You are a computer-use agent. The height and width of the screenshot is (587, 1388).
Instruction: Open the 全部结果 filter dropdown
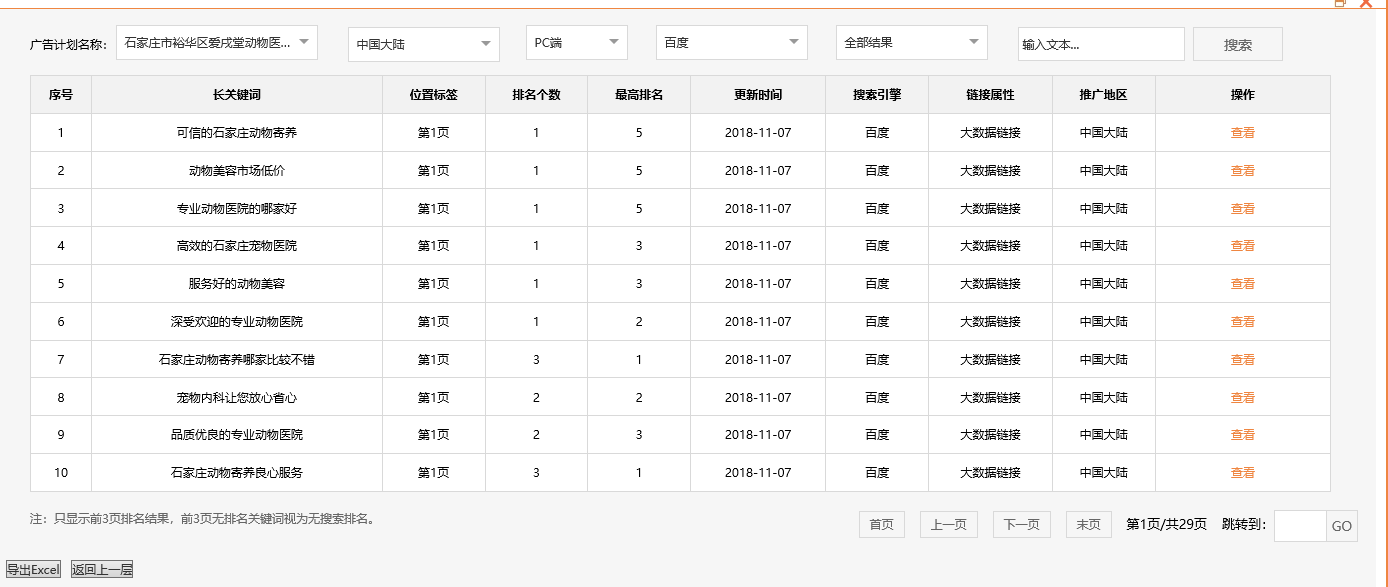[911, 43]
